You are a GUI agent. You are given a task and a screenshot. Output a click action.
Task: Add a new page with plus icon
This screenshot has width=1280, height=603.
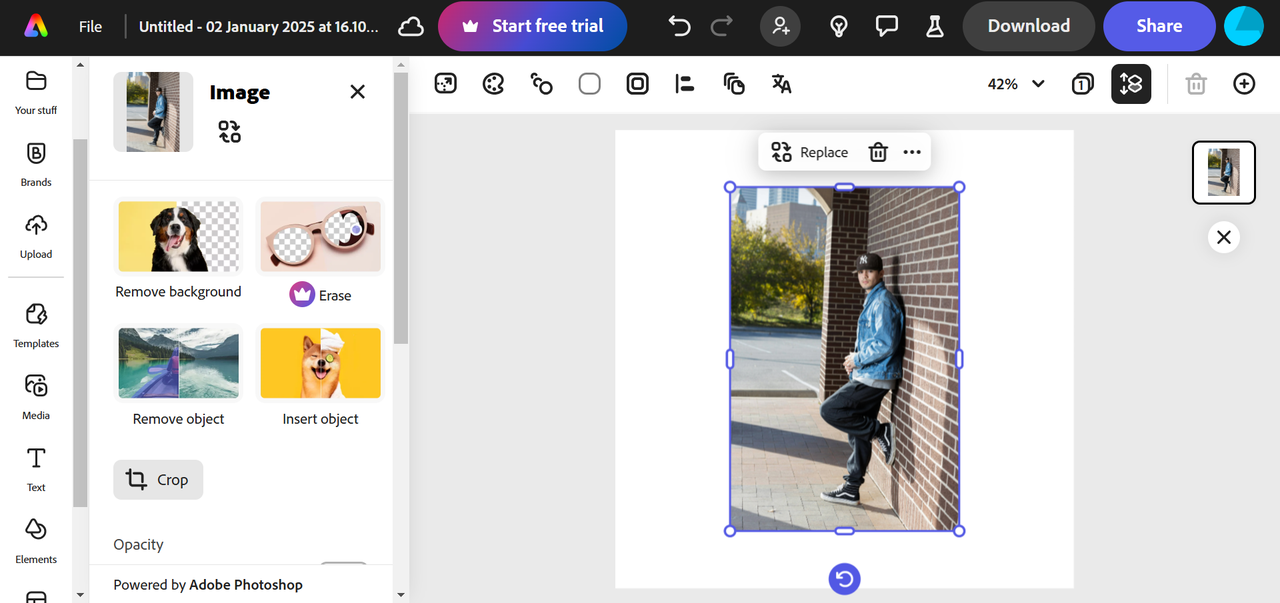click(1244, 84)
